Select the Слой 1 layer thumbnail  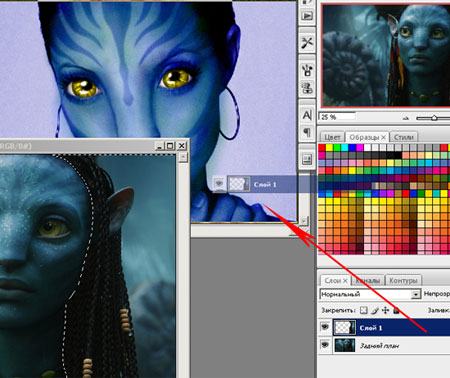(x=345, y=327)
